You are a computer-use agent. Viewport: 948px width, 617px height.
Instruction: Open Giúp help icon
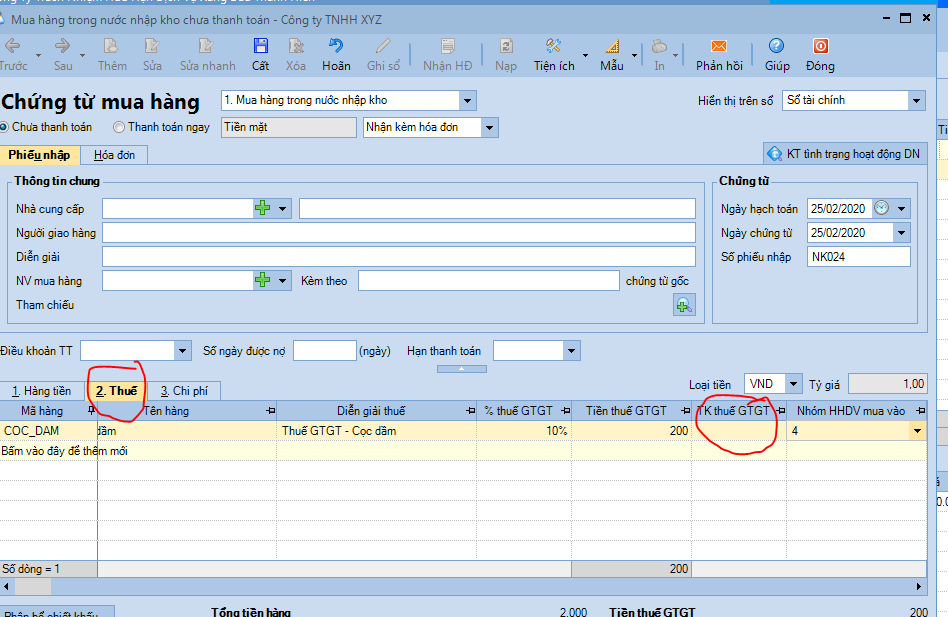(x=776, y=47)
